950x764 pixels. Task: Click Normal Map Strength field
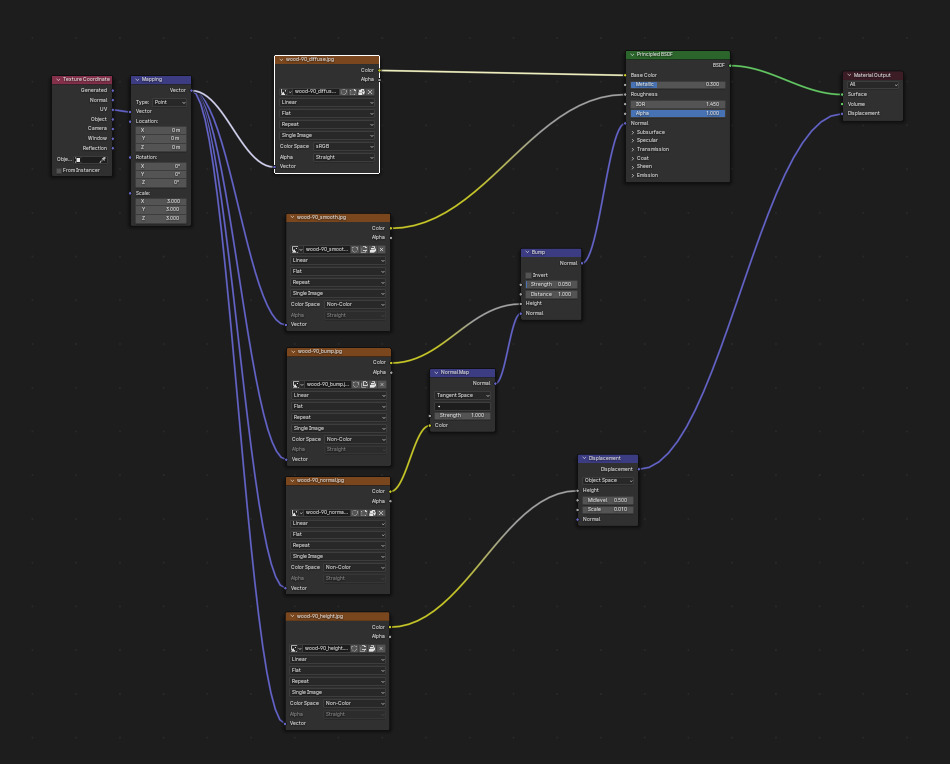coord(463,416)
